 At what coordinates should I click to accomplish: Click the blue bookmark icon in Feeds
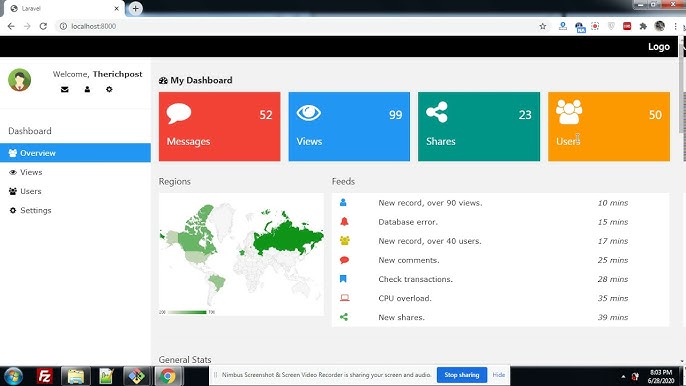click(x=343, y=279)
